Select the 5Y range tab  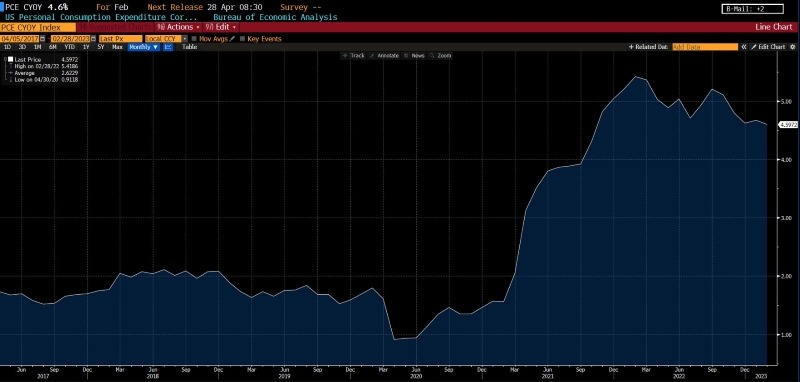click(101, 47)
